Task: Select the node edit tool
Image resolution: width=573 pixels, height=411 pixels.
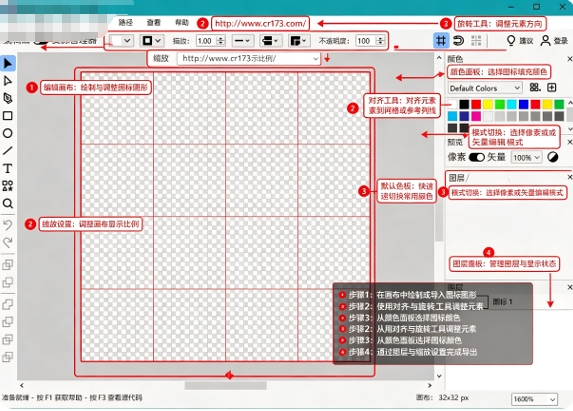Action: pos(8,81)
